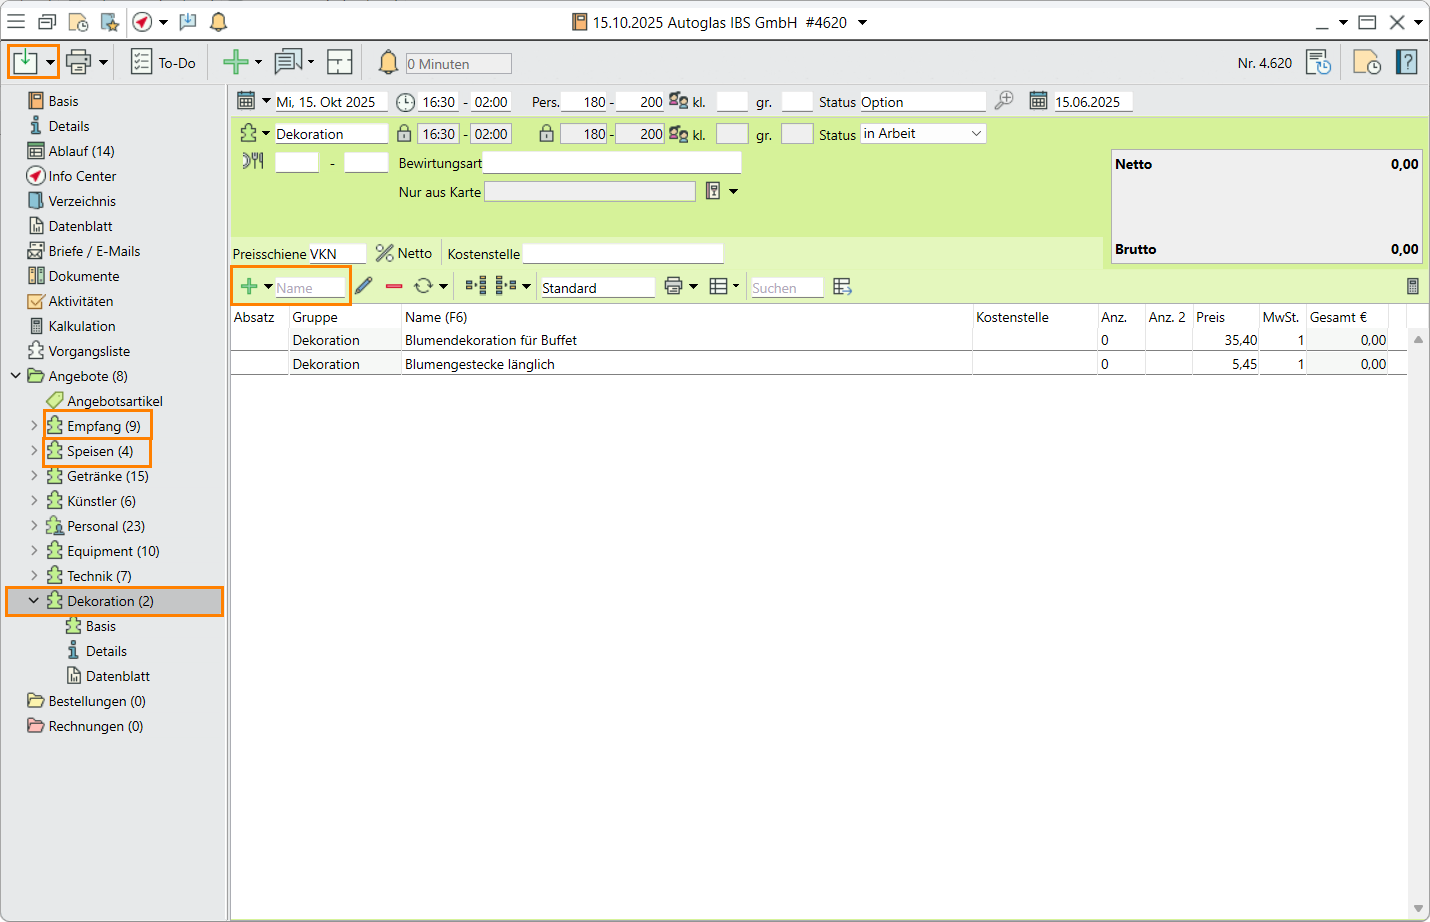The height and width of the screenshot is (922, 1430).
Task: Click the table export icon beside Suchen
Action: pyautogui.click(x=842, y=287)
